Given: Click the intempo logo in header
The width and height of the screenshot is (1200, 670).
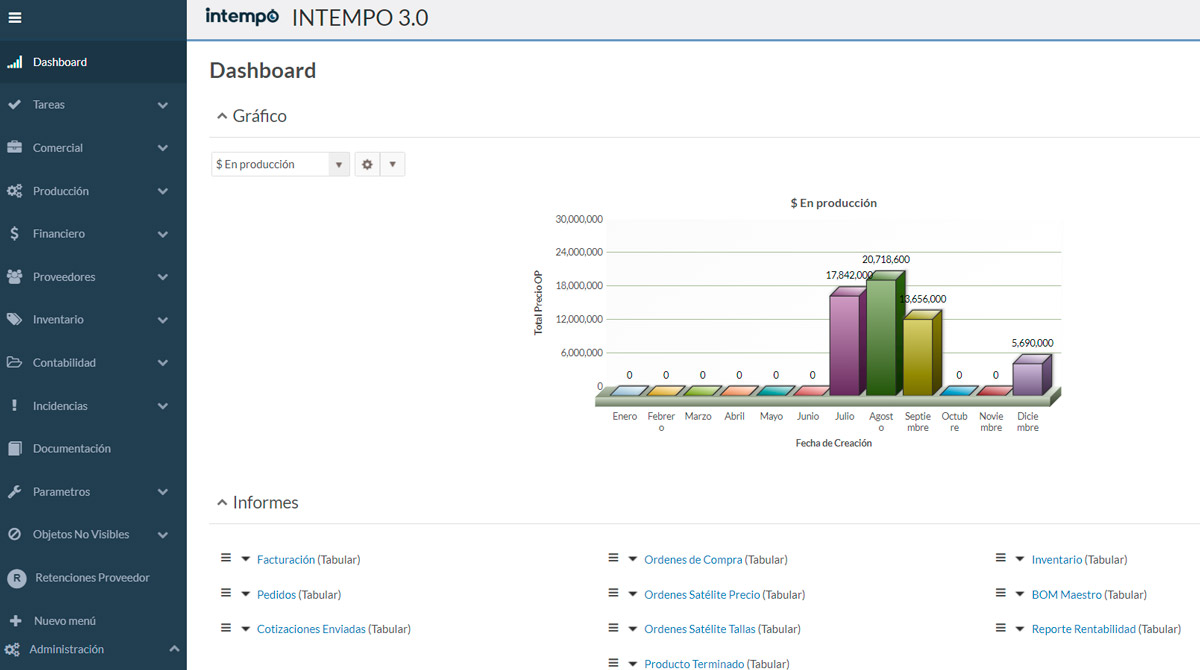Looking at the screenshot, I should coord(241,17).
